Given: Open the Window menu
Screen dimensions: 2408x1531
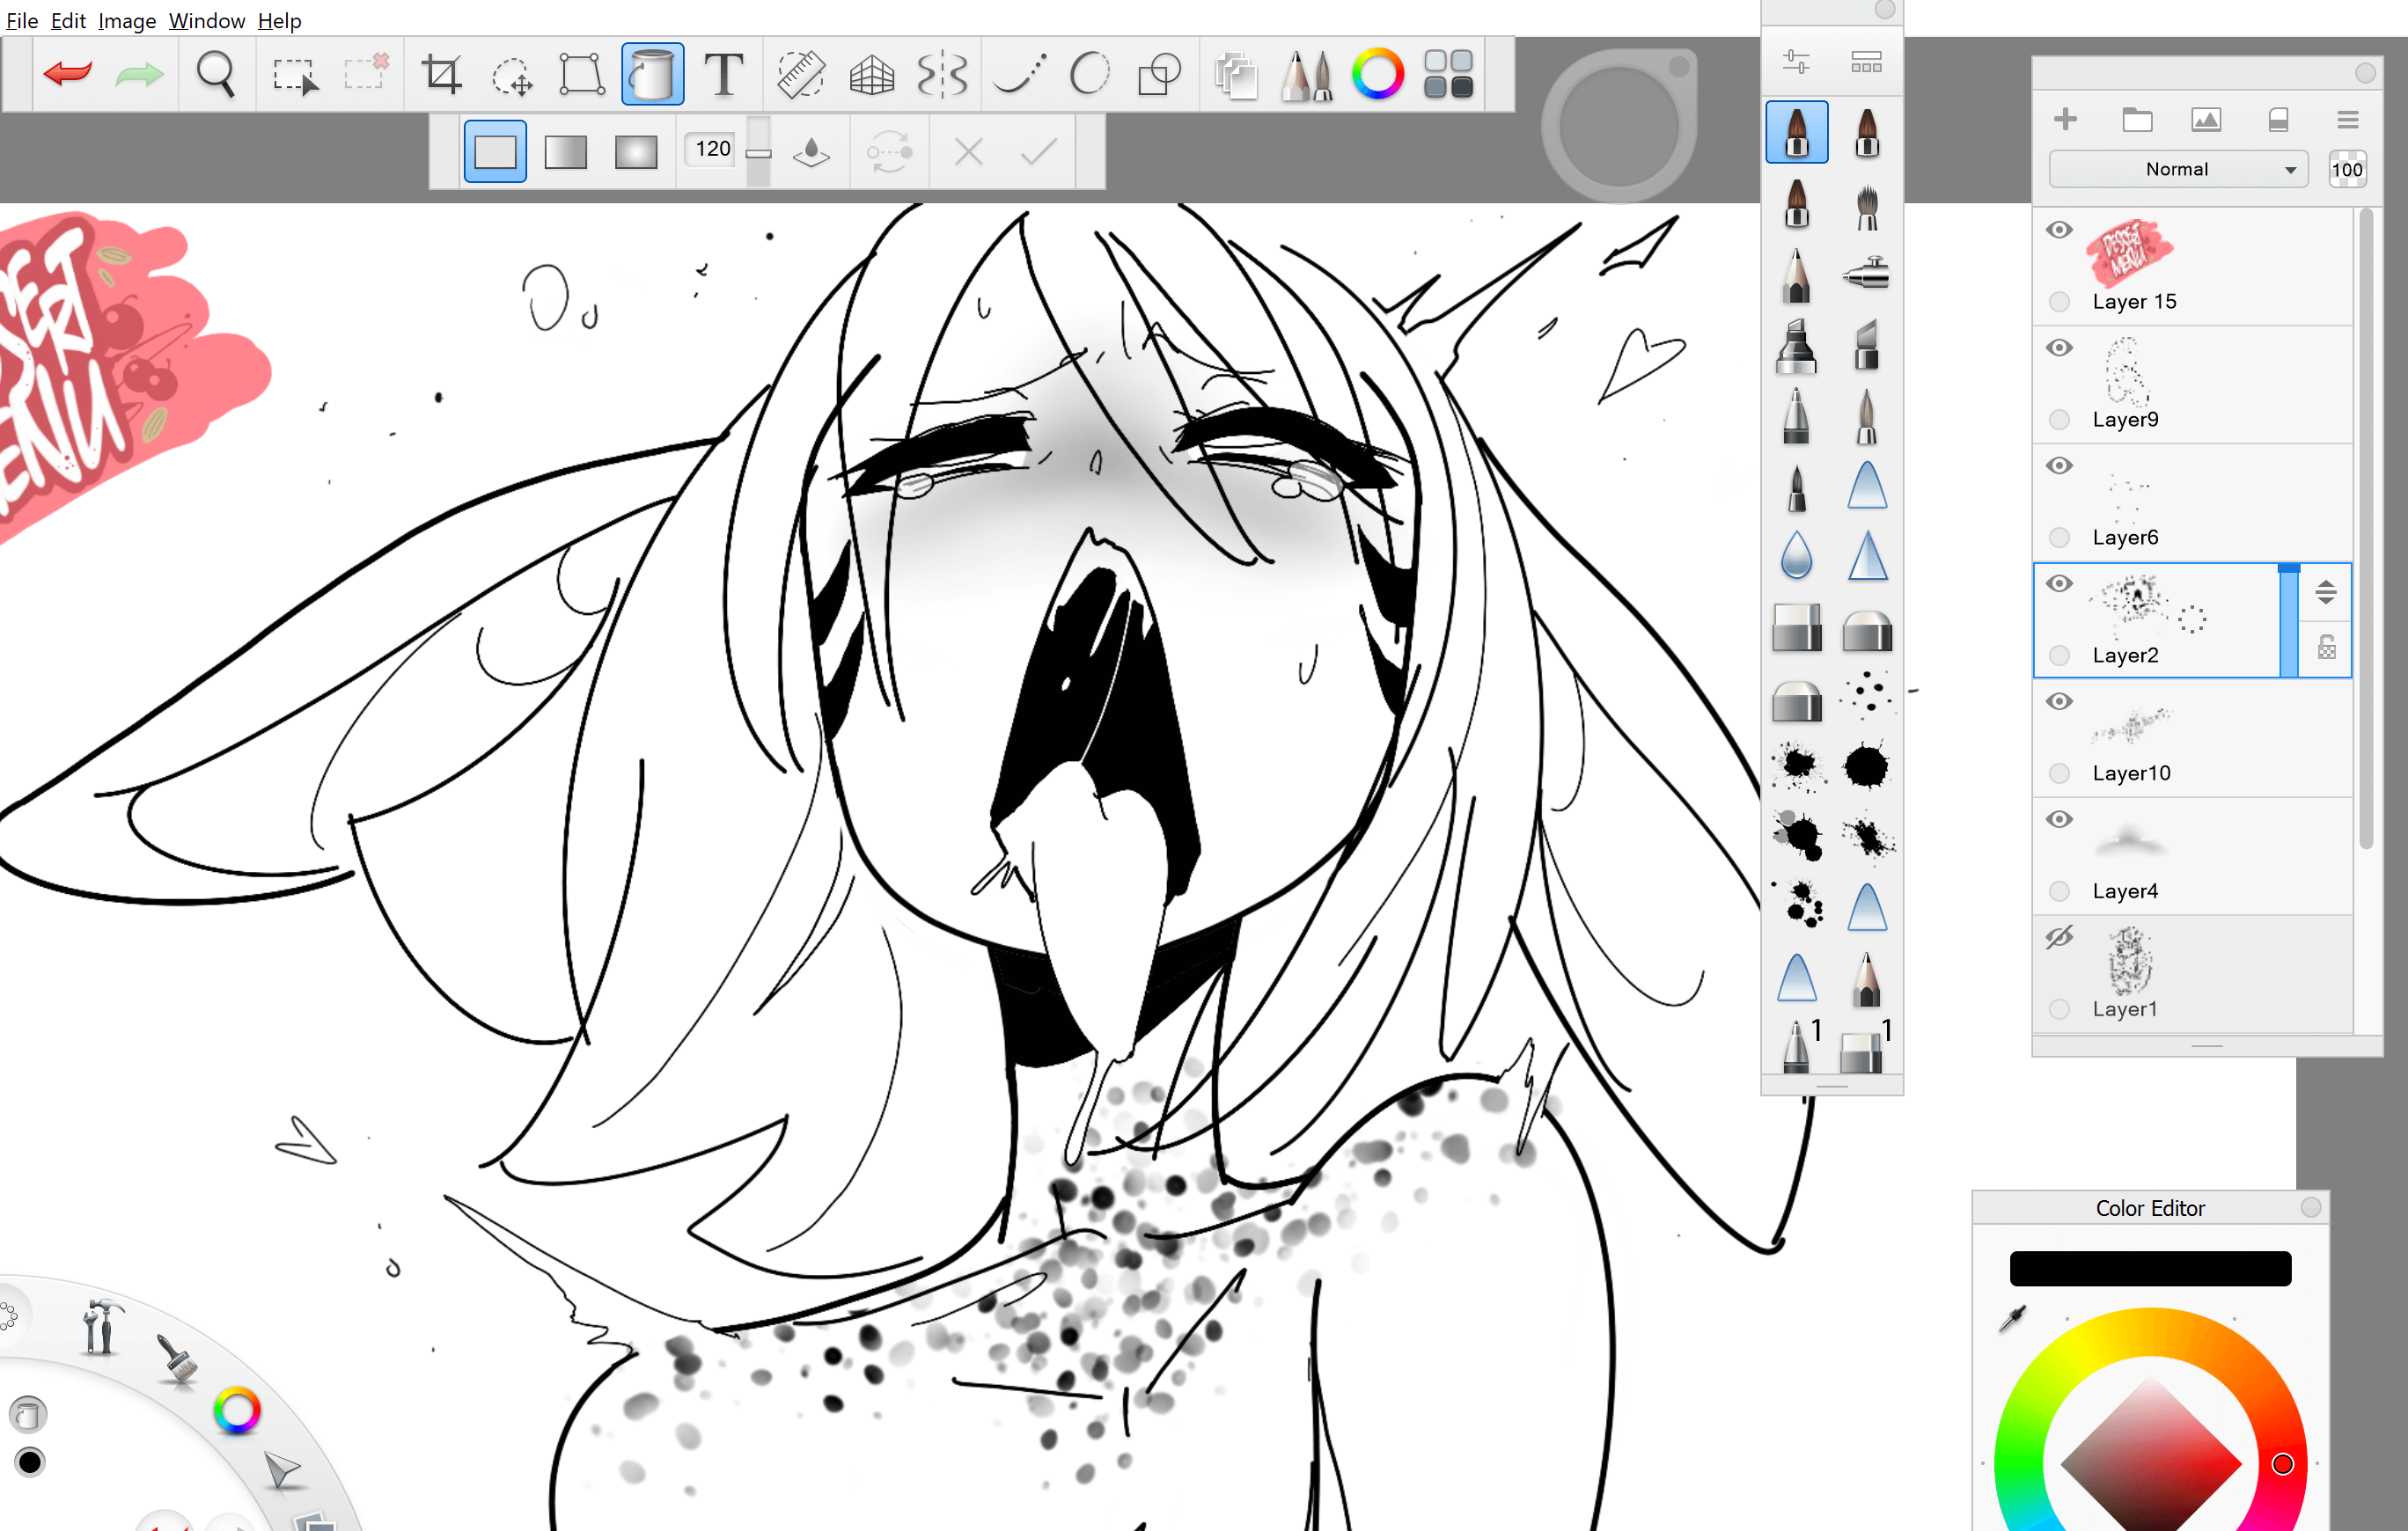Looking at the screenshot, I should tap(206, 20).
